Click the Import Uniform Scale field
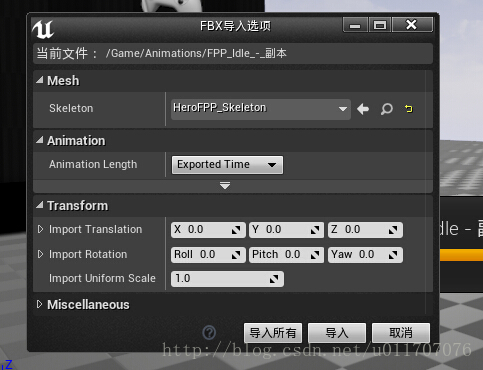Image resolution: width=483 pixels, height=370 pixels. 227,279
